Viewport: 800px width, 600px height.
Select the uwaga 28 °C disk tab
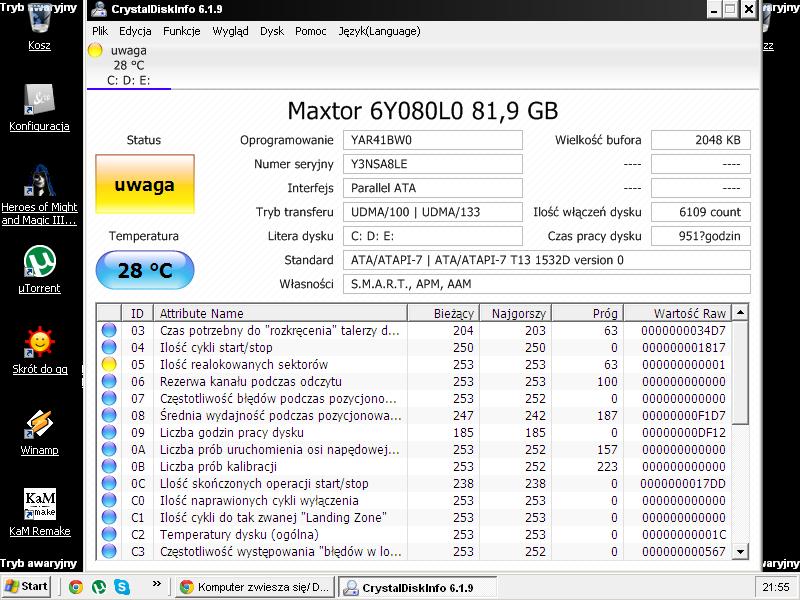[129, 65]
